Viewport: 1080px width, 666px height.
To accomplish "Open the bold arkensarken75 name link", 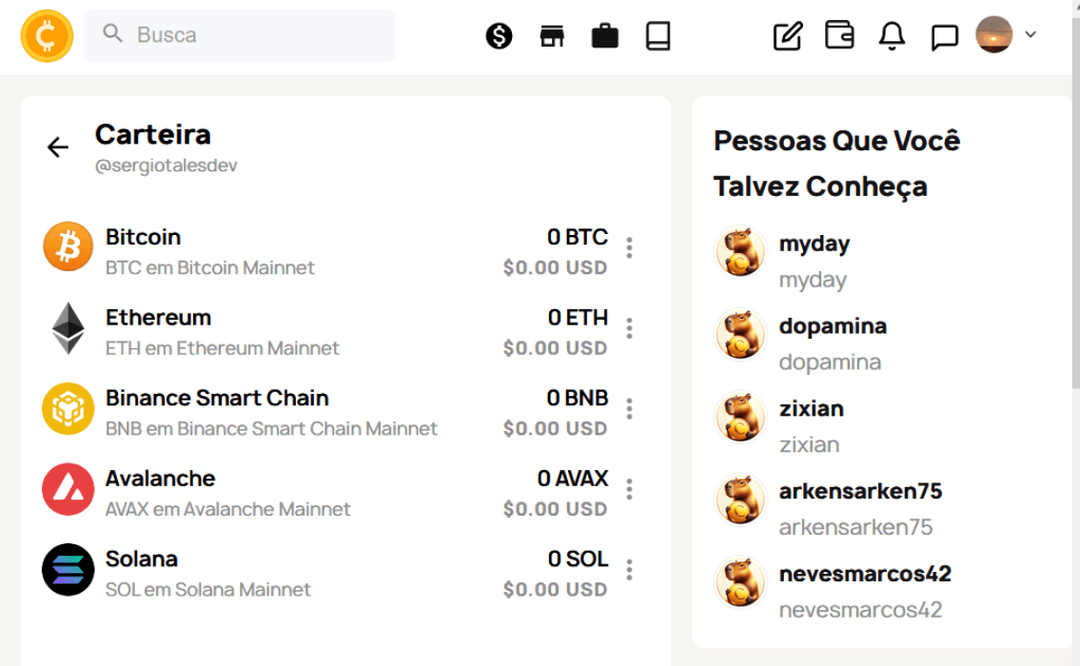I will [x=860, y=491].
